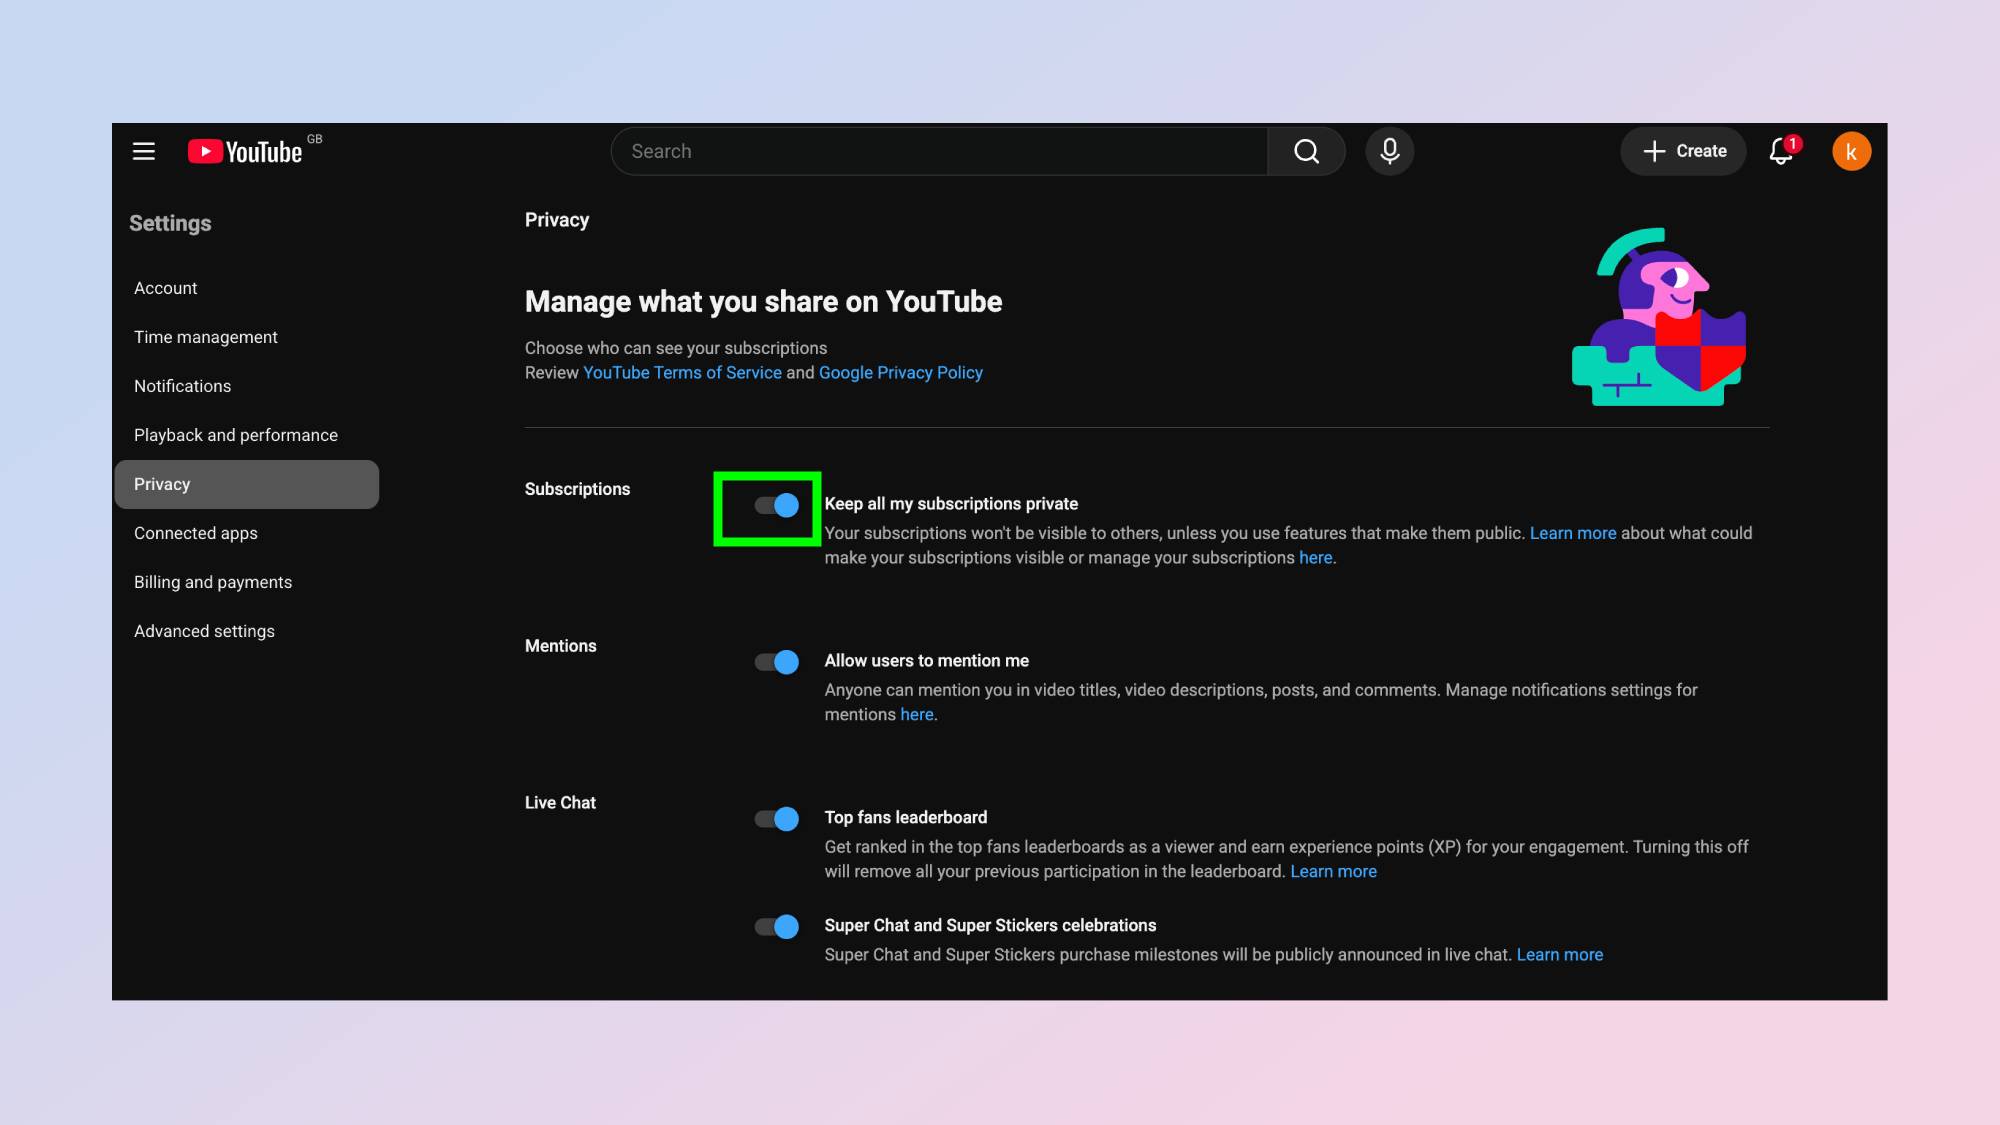The width and height of the screenshot is (2000, 1125).
Task: Click Learn more about top fans leaderboard
Action: (x=1333, y=872)
